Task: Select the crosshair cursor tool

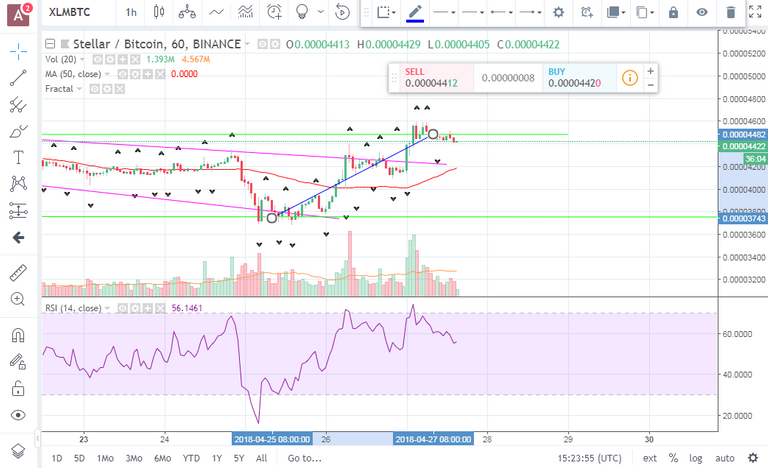Action: (18, 51)
